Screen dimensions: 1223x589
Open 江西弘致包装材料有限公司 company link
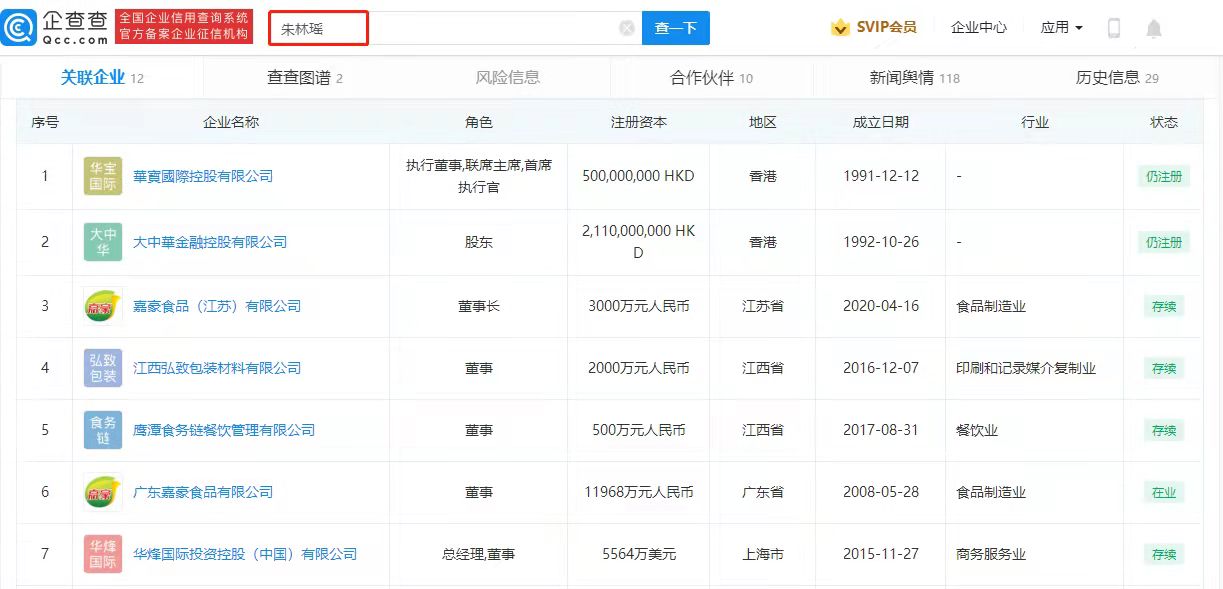[x=217, y=368]
